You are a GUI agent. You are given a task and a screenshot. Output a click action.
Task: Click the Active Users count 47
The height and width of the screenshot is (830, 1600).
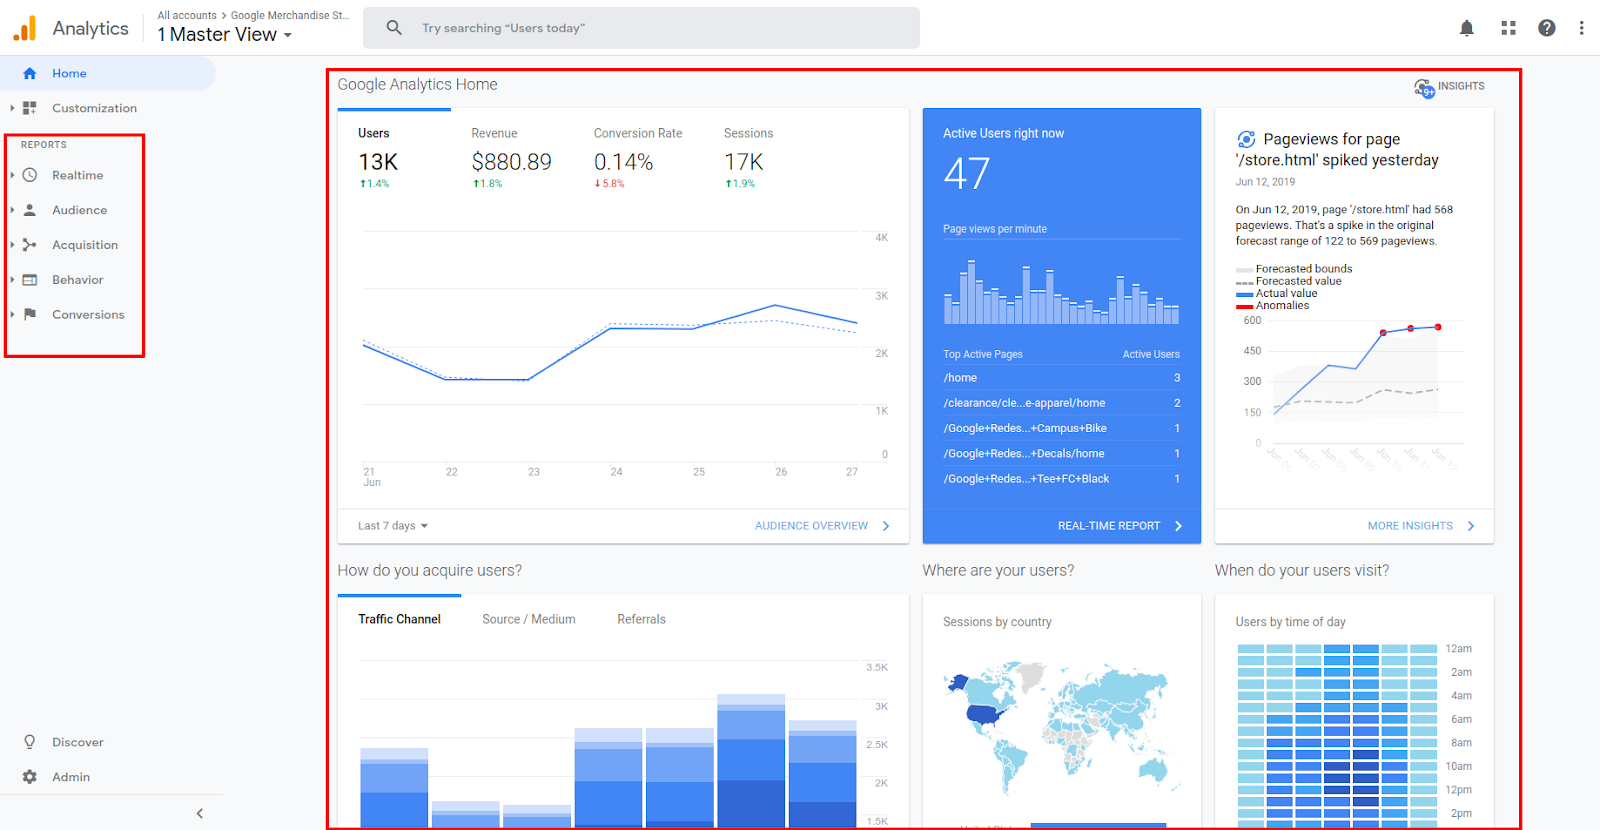coord(966,174)
